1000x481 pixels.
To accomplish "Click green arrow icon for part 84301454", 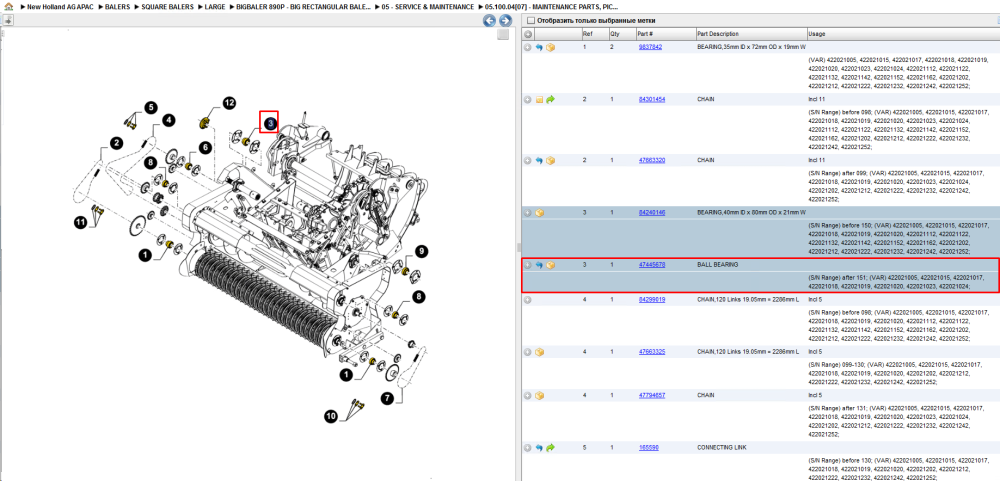I will pos(550,100).
